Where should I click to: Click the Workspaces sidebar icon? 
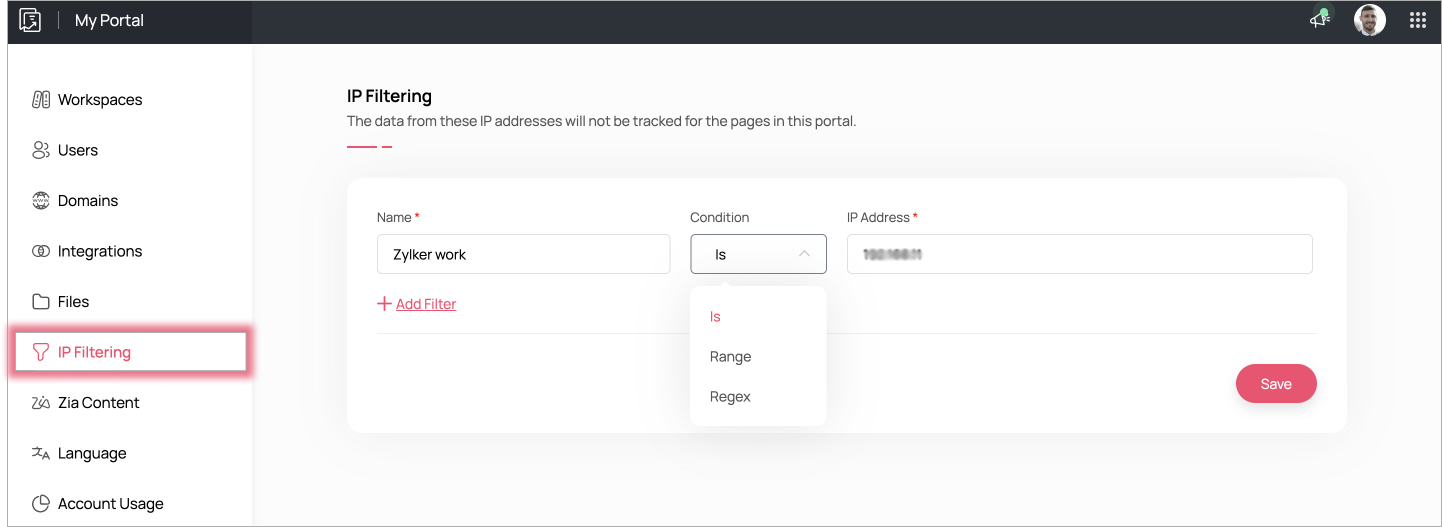pyautogui.click(x=41, y=100)
